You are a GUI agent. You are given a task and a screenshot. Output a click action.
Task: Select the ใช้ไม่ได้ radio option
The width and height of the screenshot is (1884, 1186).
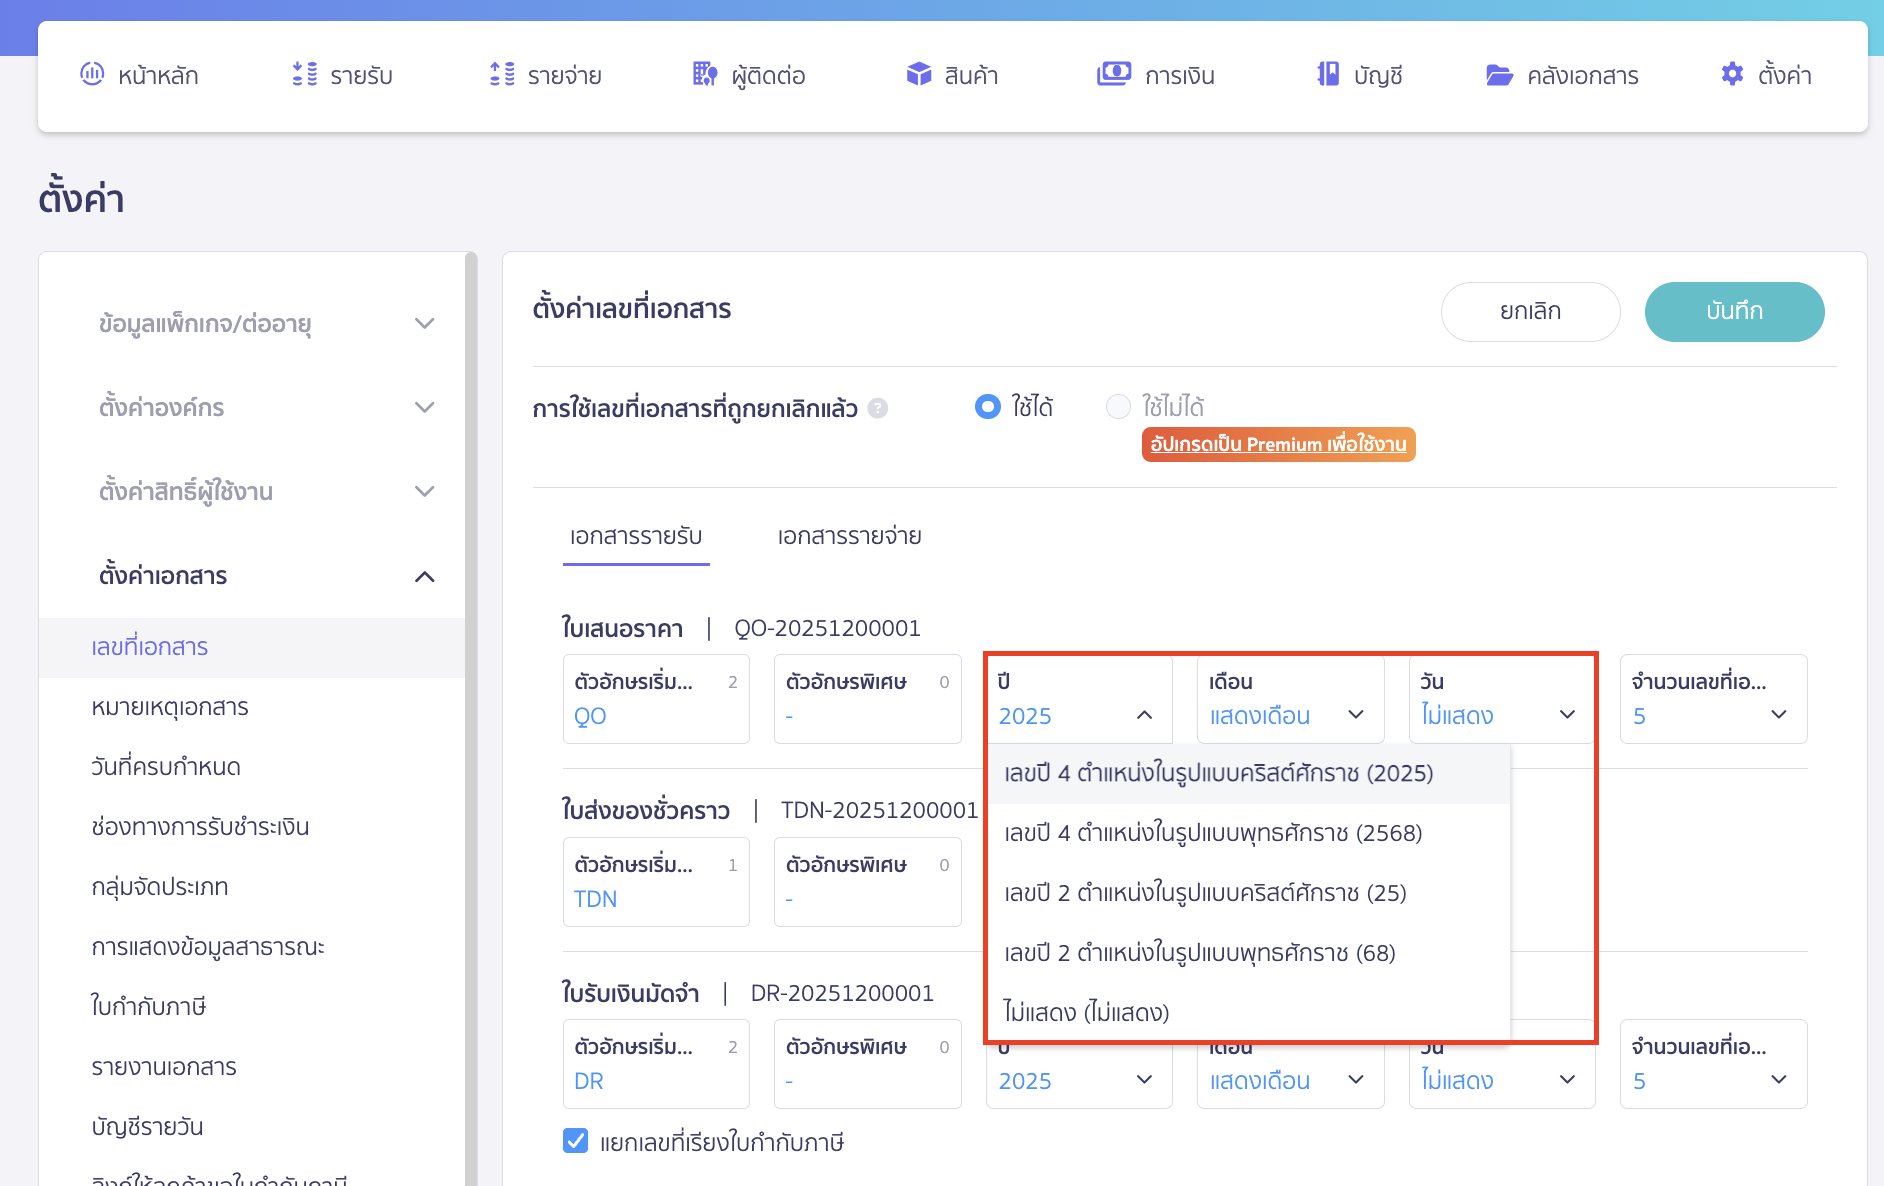pyautogui.click(x=1120, y=407)
